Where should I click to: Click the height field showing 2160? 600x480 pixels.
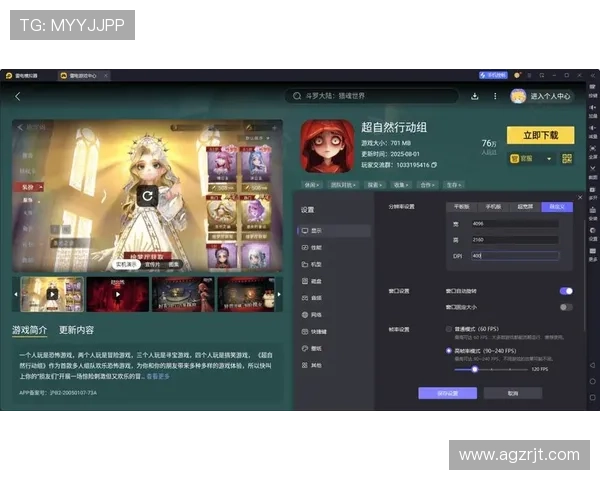pyautogui.click(x=515, y=240)
